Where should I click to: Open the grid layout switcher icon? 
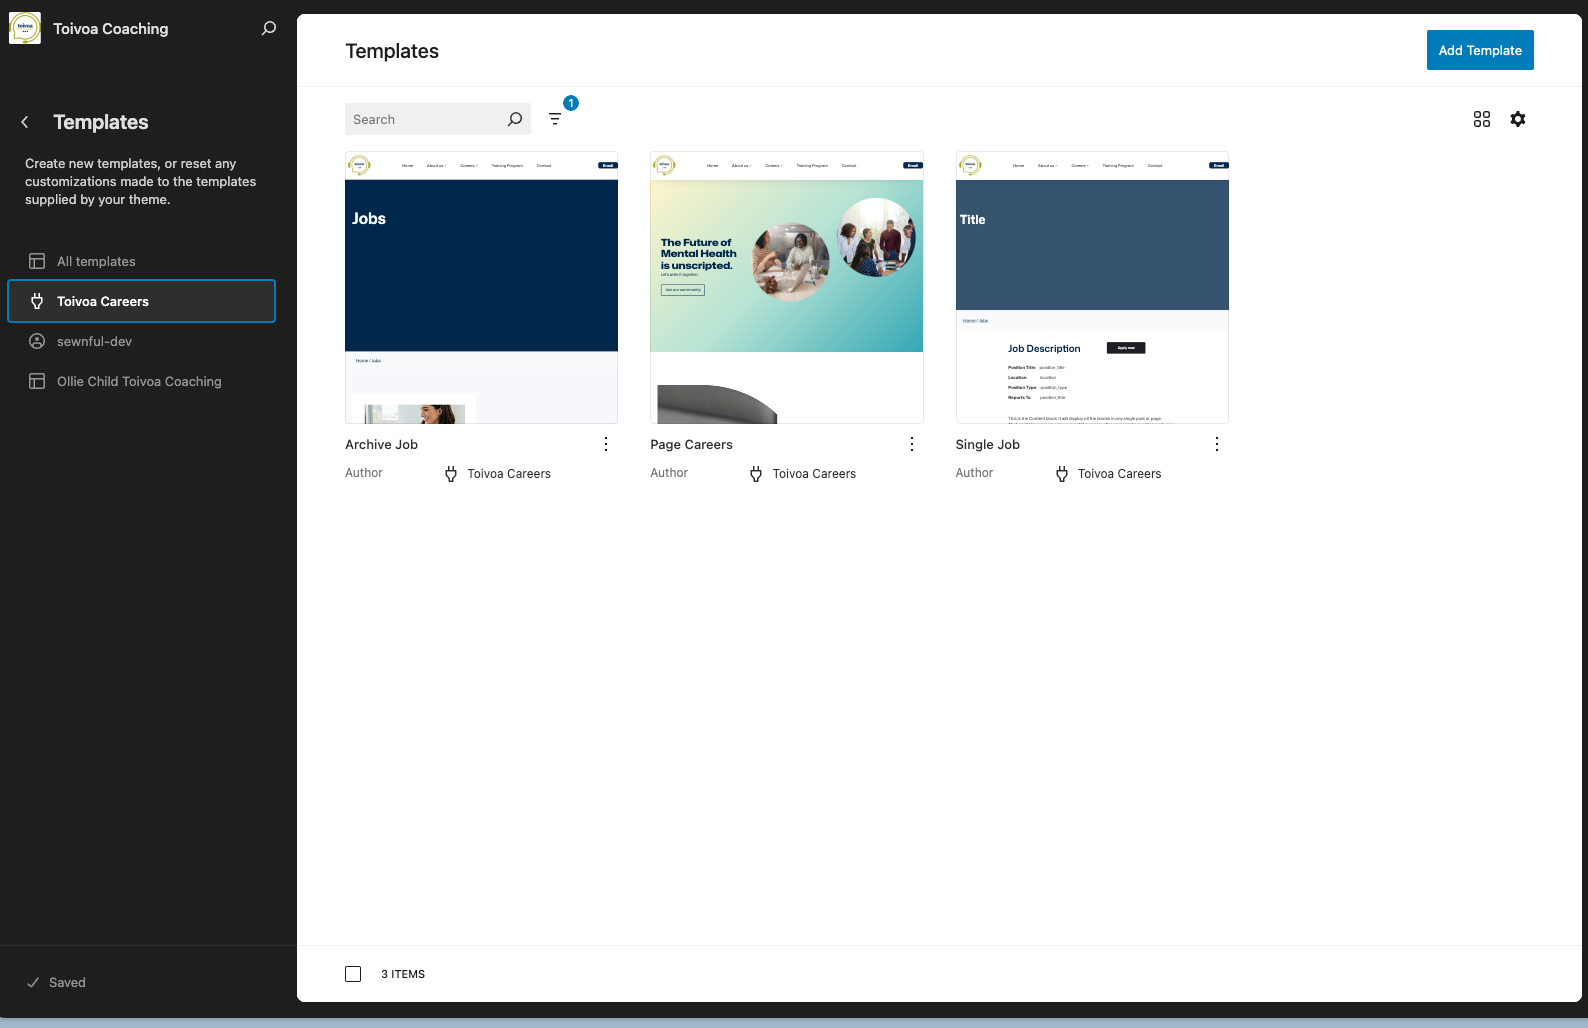point(1482,119)
